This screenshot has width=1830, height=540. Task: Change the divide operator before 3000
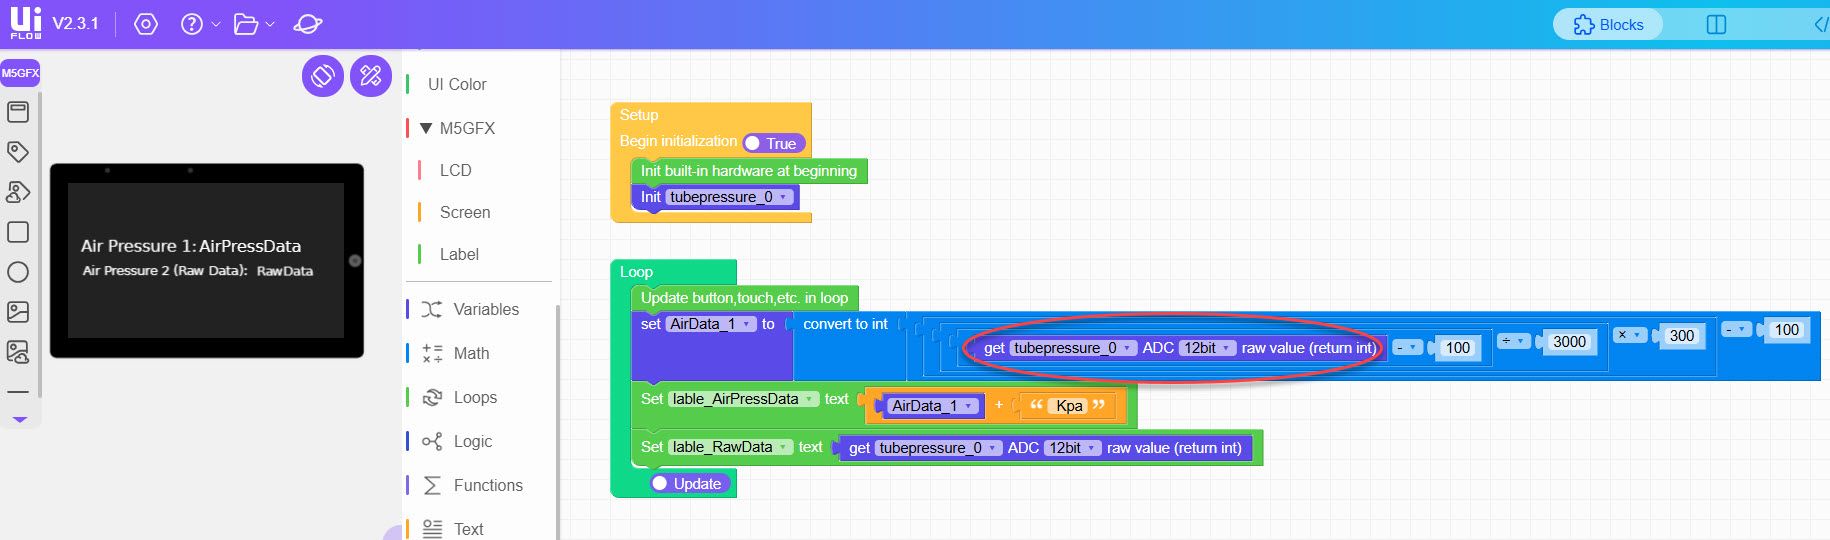click(1514, 341)
